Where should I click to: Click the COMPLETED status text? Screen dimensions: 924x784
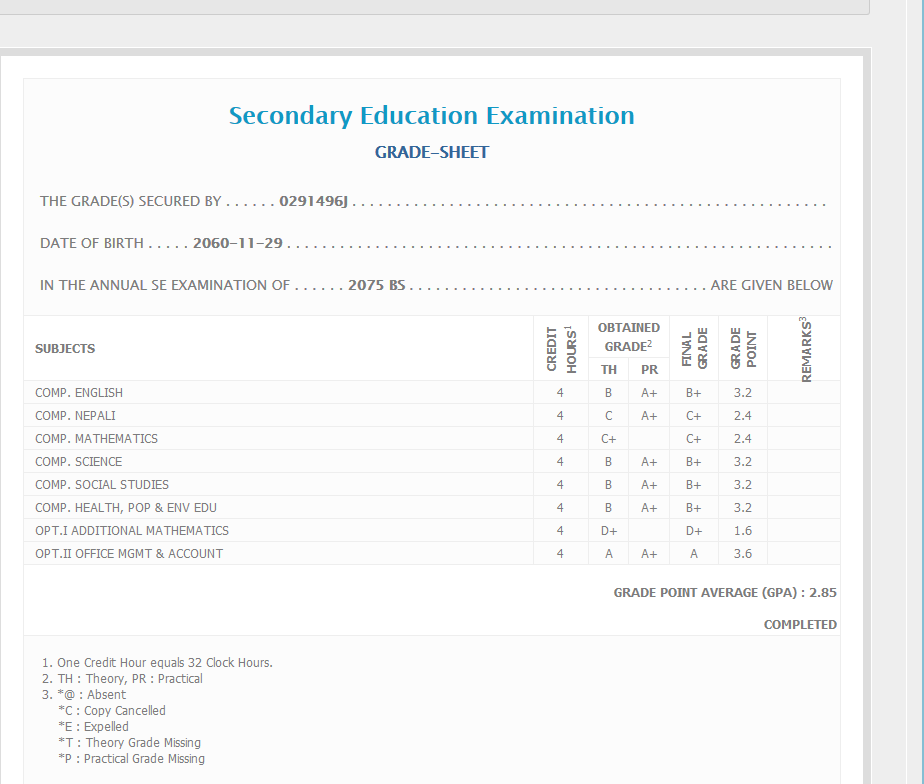coord(800,625)
